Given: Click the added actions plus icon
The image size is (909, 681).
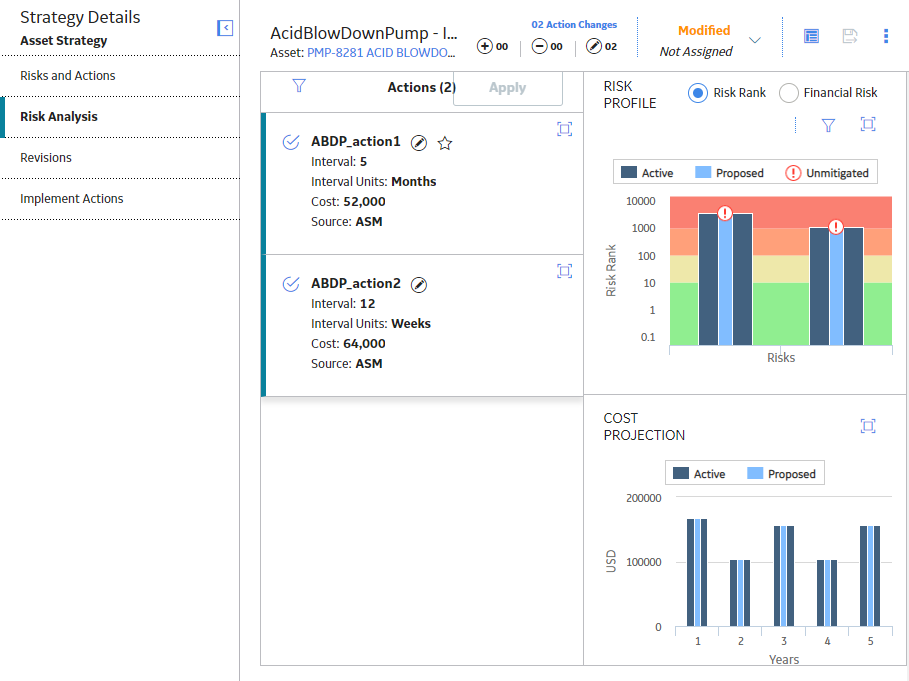Looking at the screenshot, I should (485, 46).
